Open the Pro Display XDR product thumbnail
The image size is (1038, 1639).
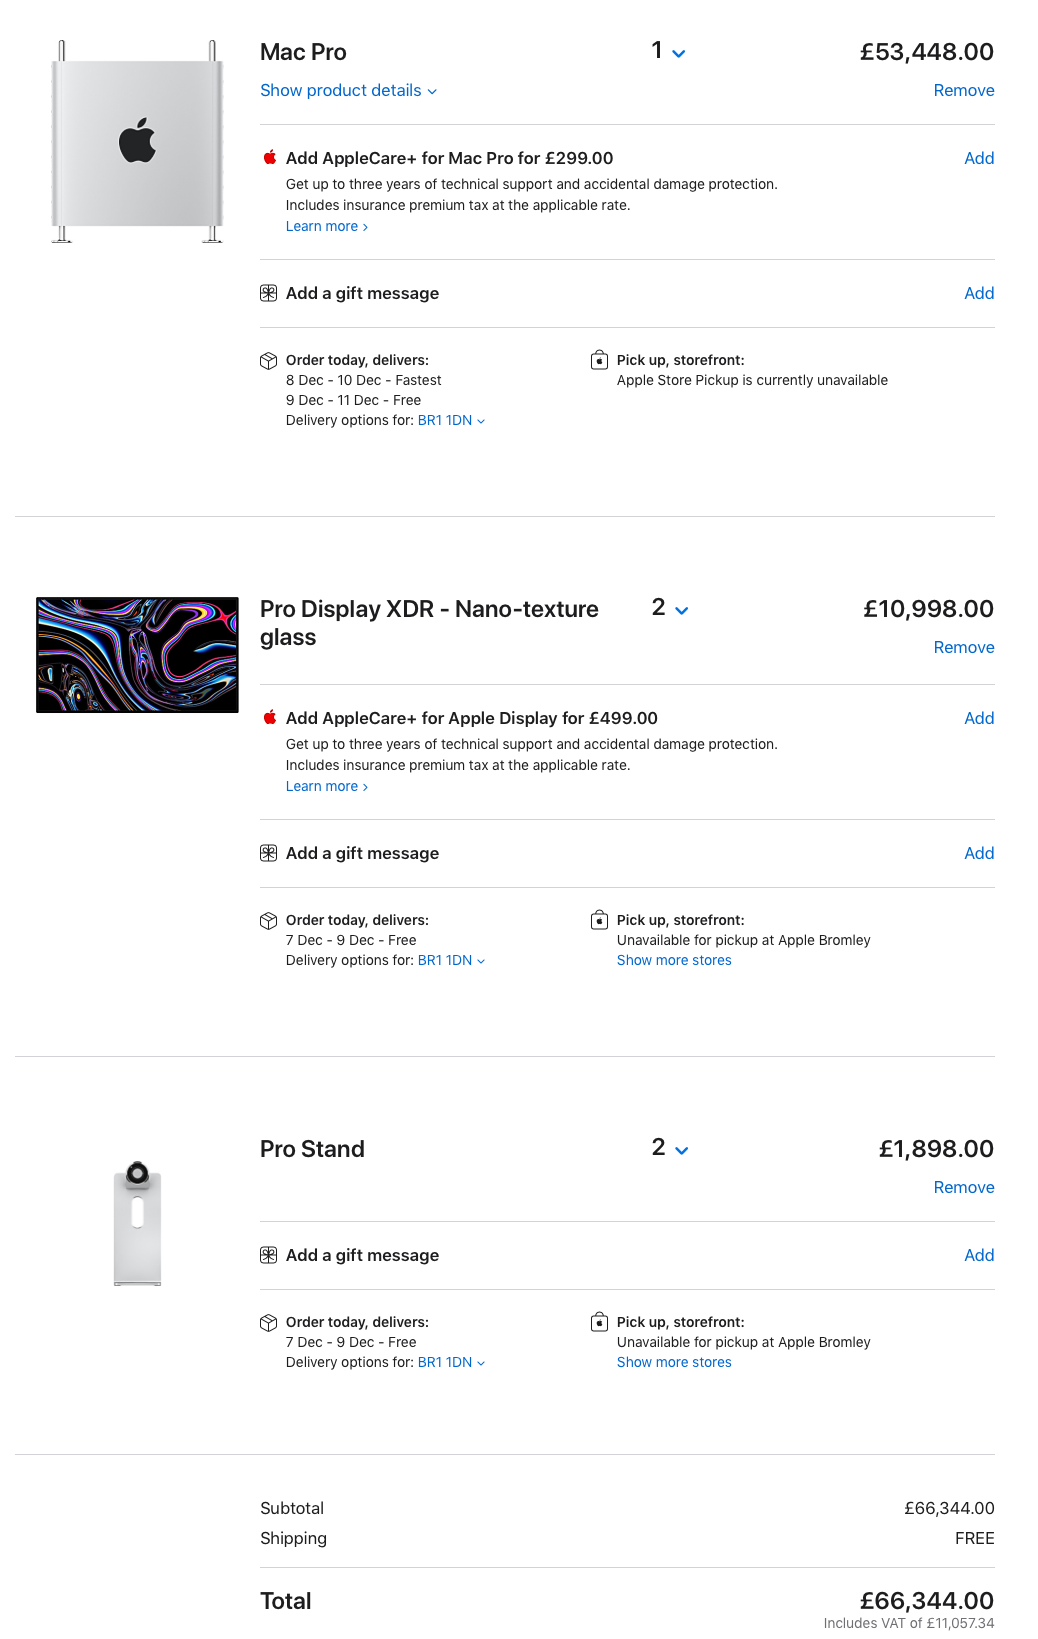coord(137,655)
